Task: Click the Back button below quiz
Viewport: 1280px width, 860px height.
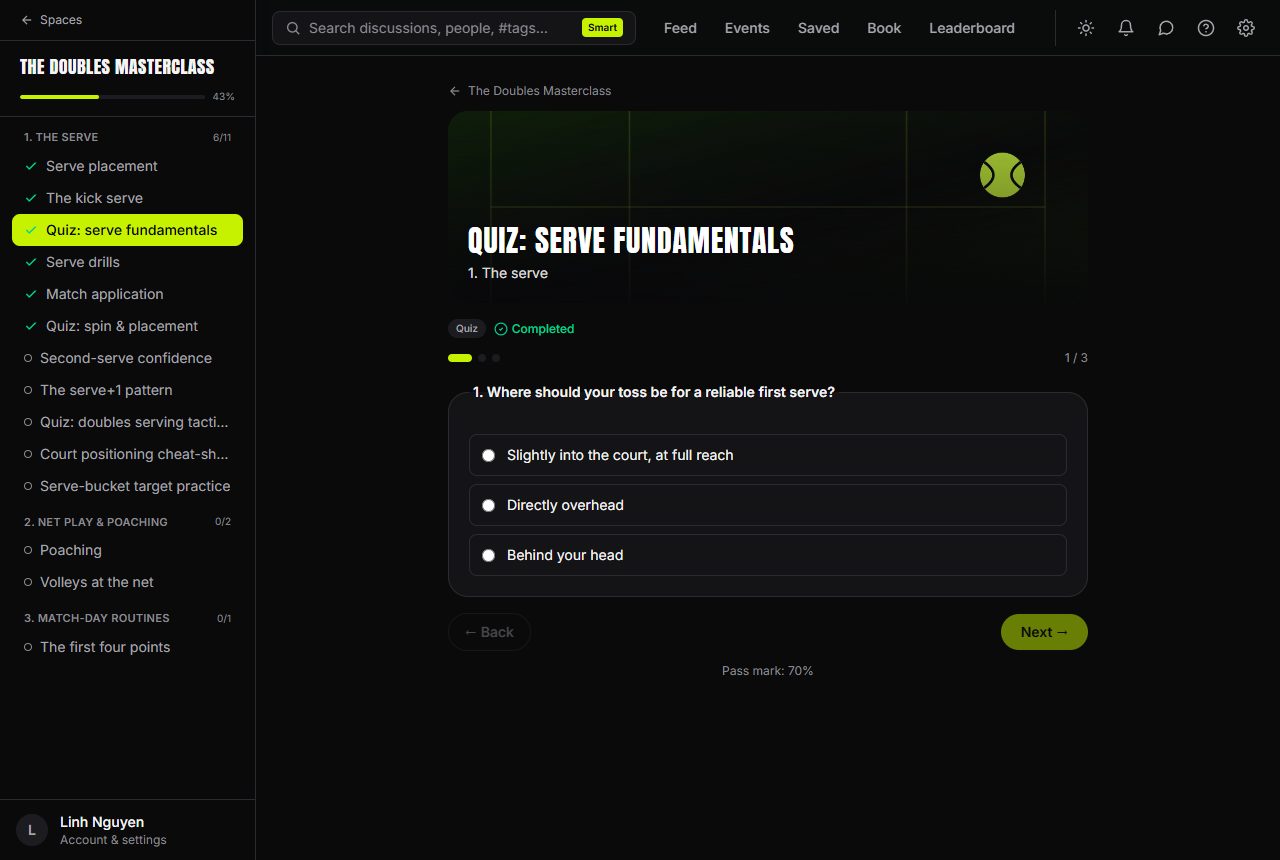Action: pyautogui.click(x=489, y=632)
